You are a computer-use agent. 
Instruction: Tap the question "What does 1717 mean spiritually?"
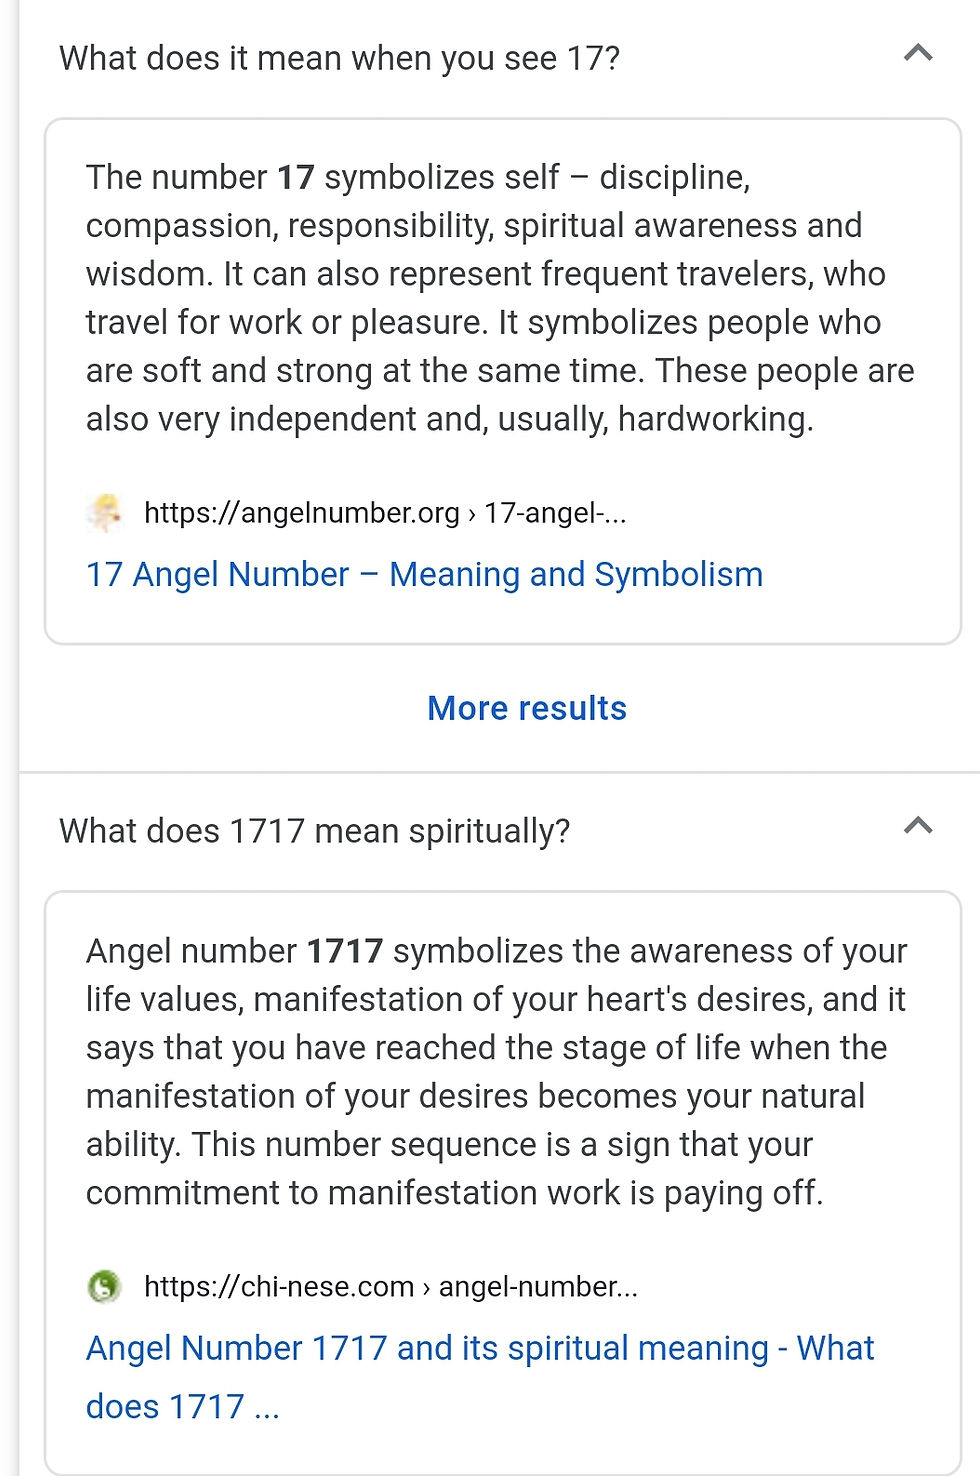tap(314, 831)
